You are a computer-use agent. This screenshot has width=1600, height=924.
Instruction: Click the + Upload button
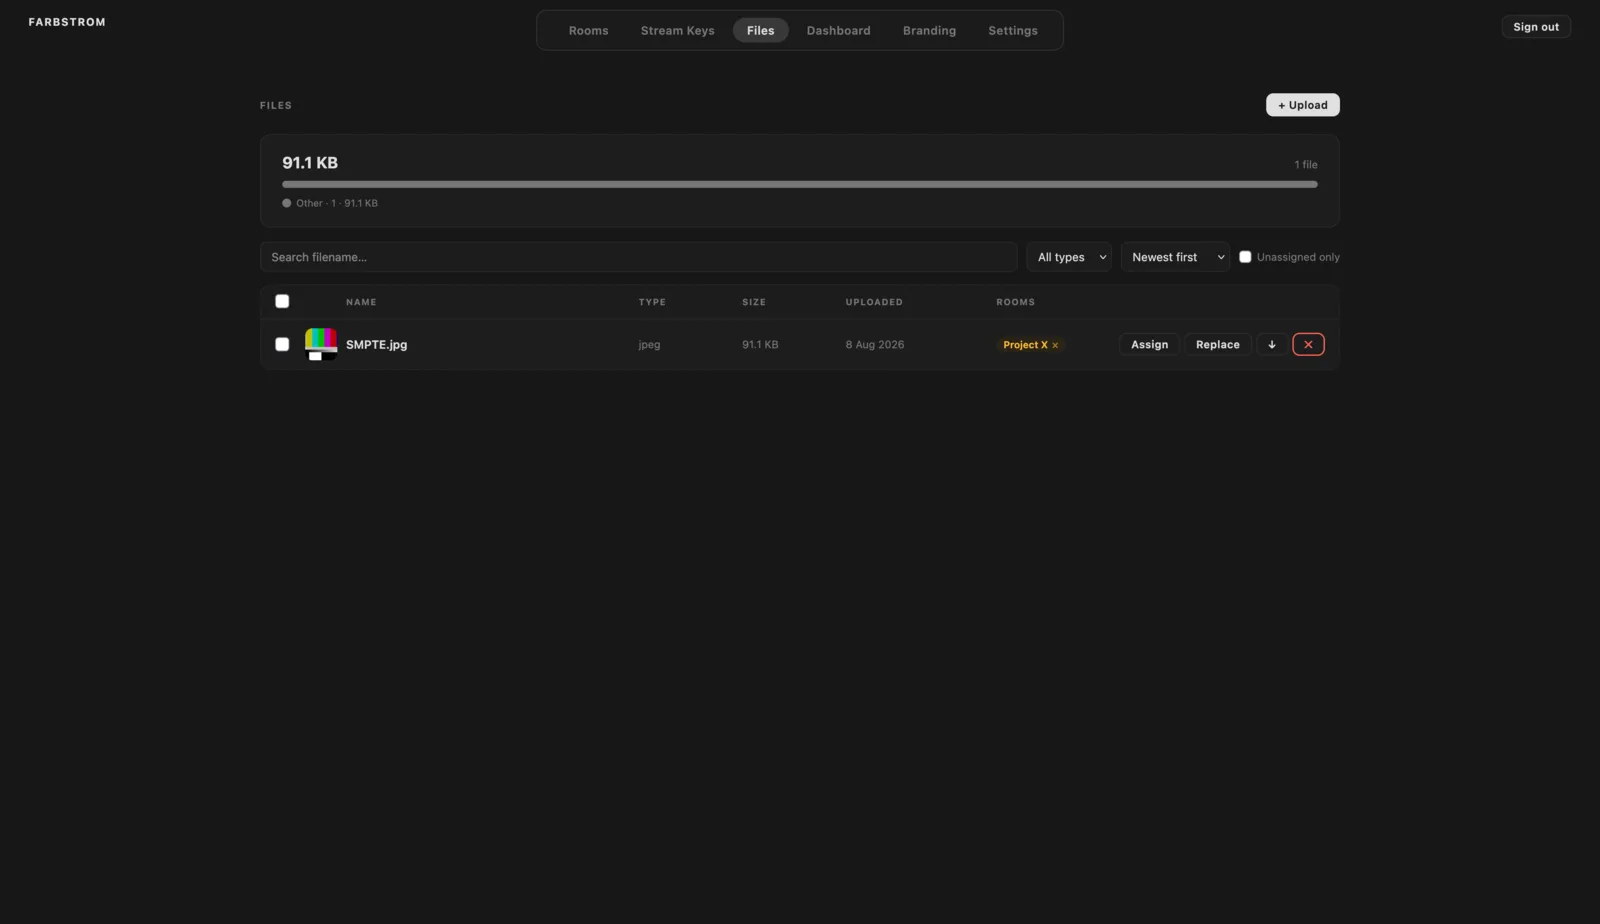1302,105
